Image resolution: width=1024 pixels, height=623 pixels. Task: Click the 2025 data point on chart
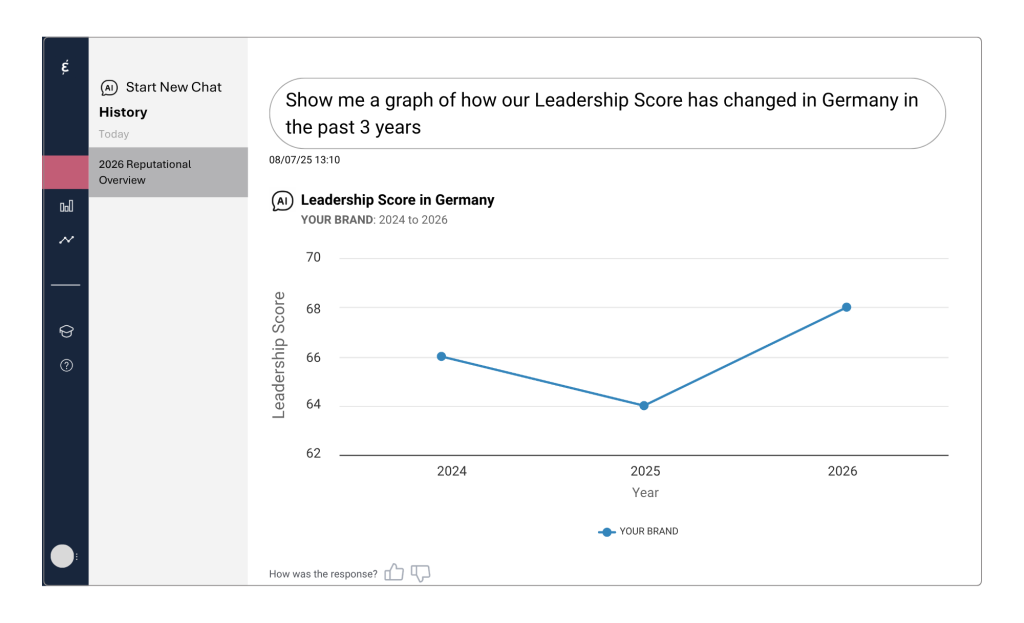pos(644,405)
